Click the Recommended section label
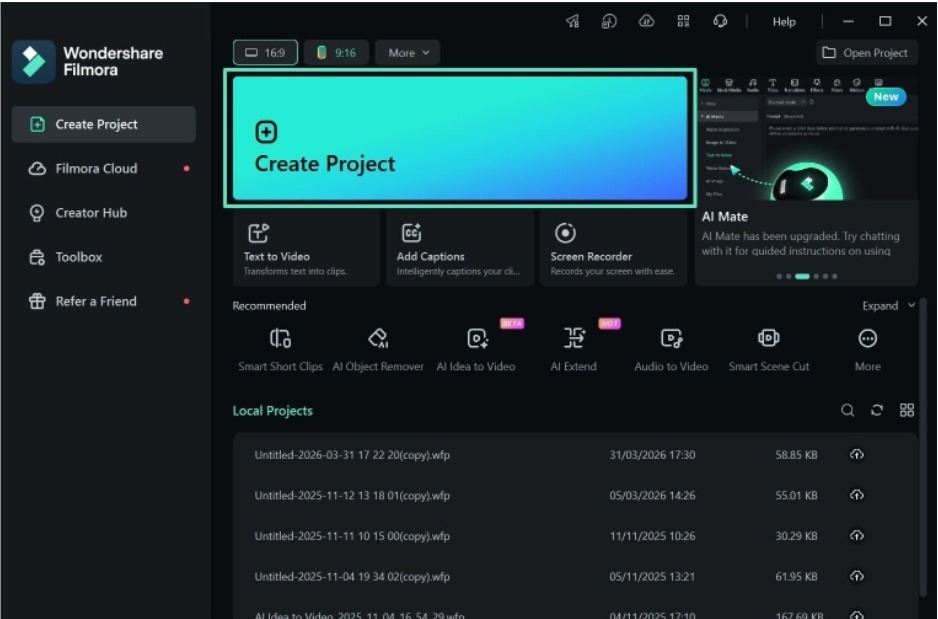This screenshot has width=938, height=619. click(x=269, y=306)
